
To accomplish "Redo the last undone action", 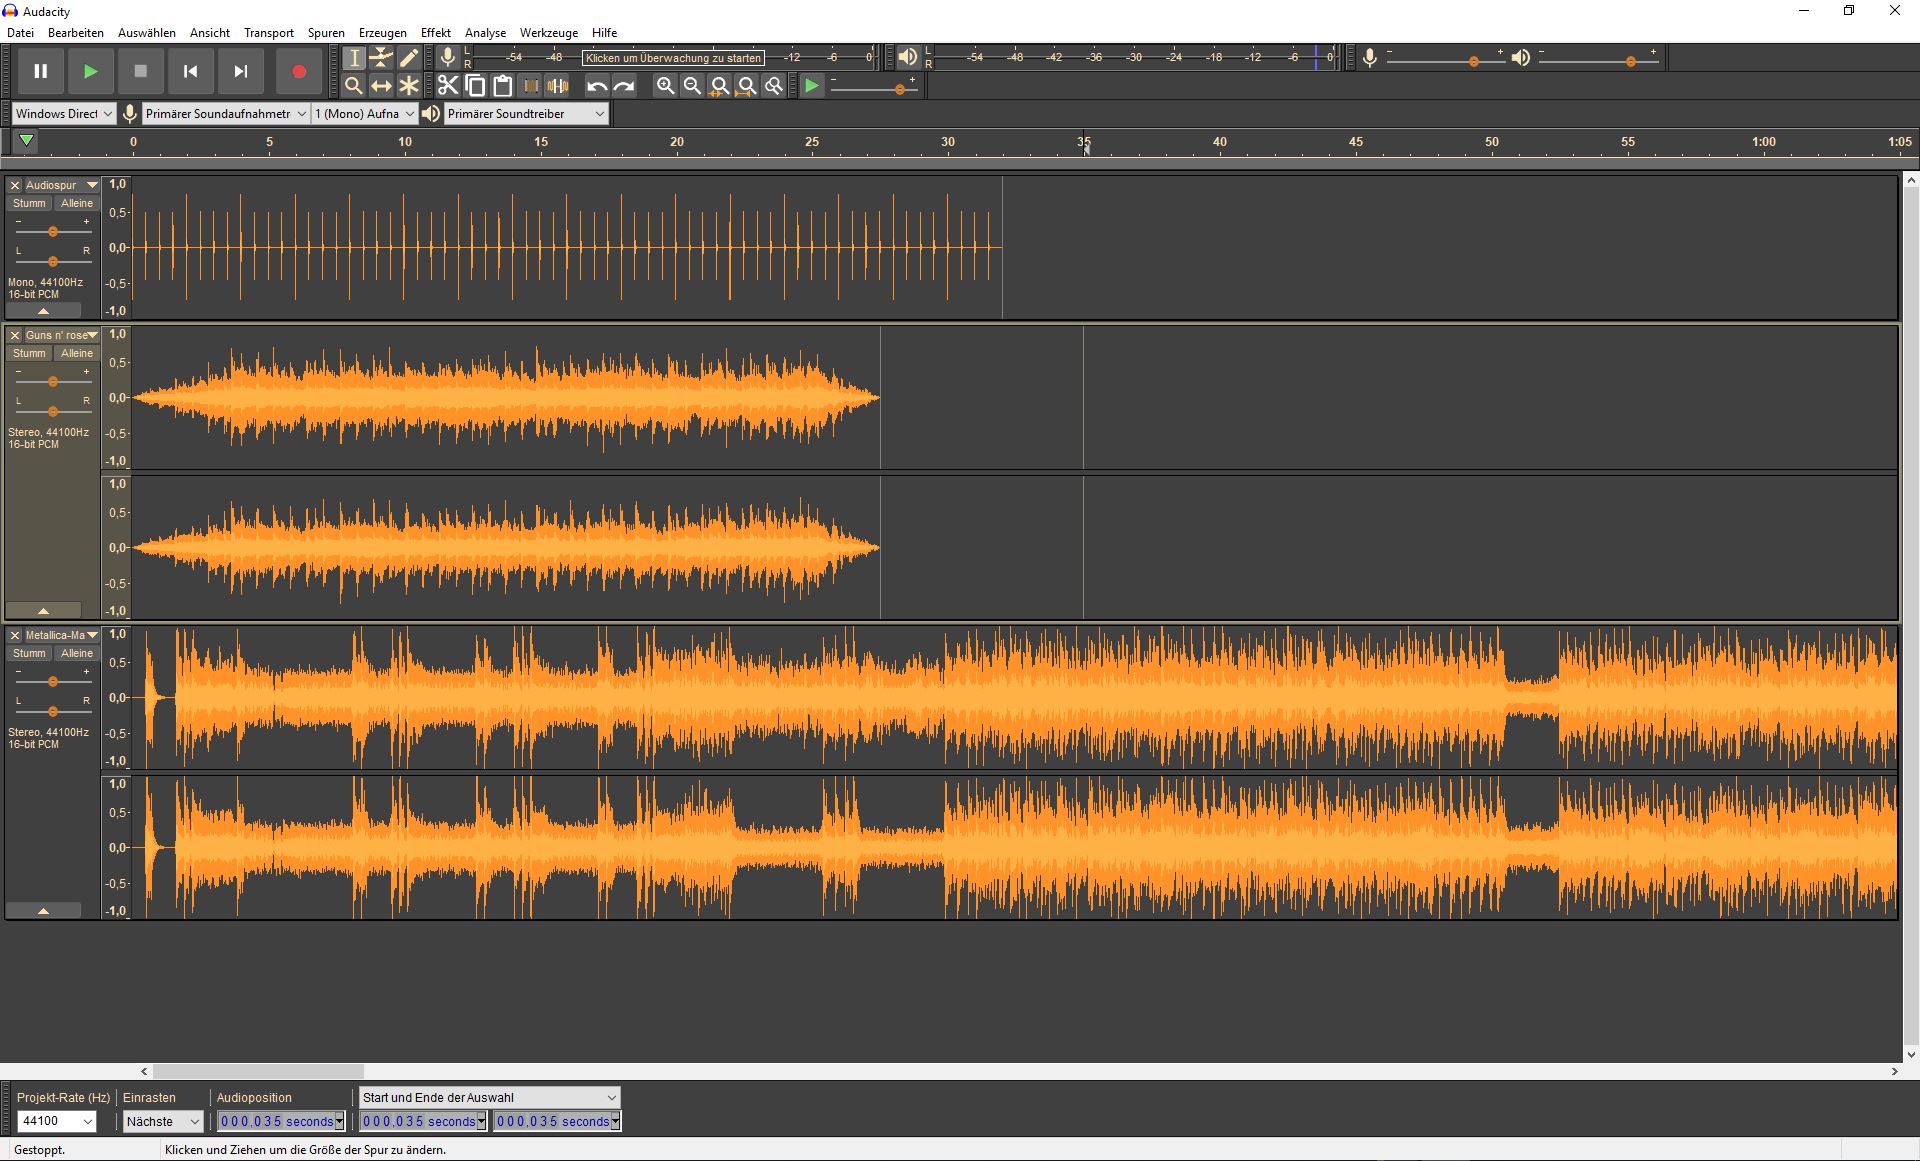I will 624,86.
